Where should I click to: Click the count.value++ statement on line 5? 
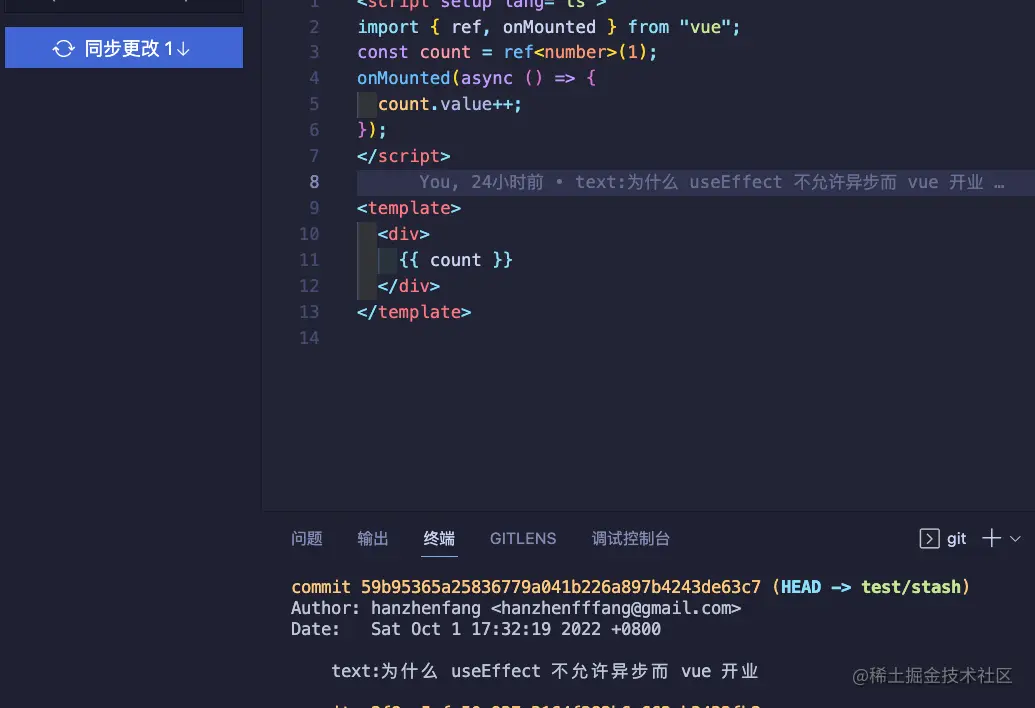450,104
